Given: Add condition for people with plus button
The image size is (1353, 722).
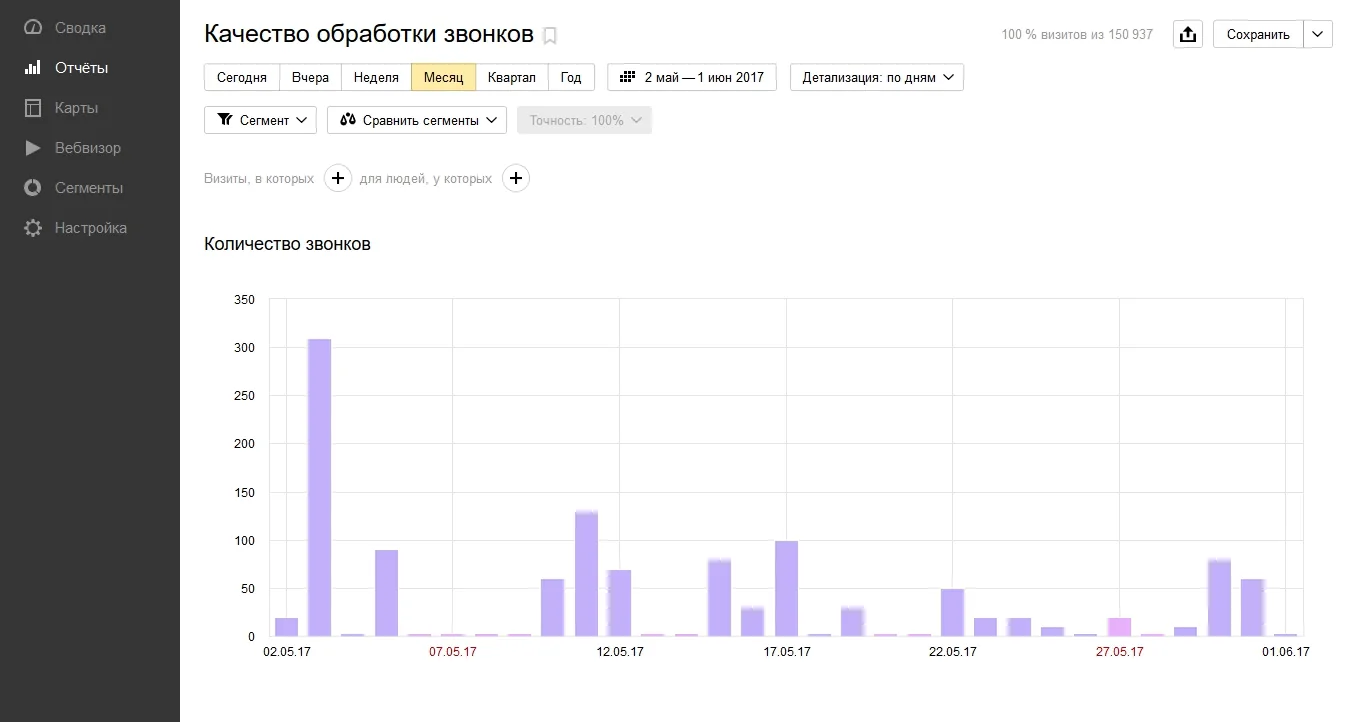Looking at the screenshot, I should coord(516,179).
